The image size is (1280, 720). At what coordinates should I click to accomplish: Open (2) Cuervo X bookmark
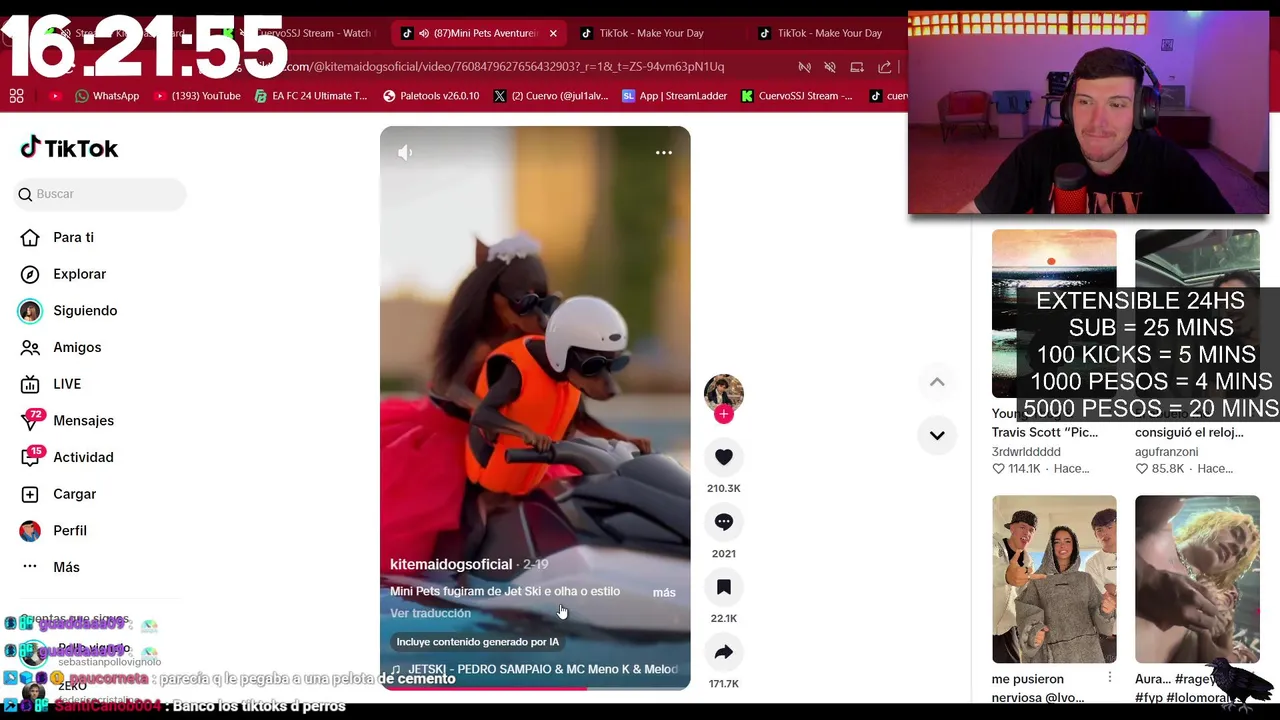tap(551, 96)
